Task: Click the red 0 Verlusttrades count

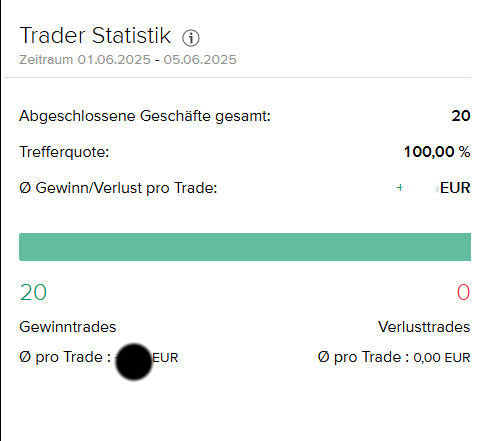Action: (463, 292)
